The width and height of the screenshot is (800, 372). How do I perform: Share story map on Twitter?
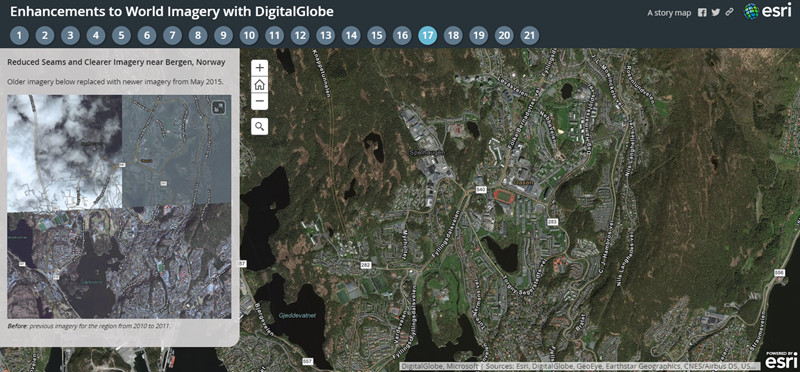pyautogui.click(x=716, y=13)
